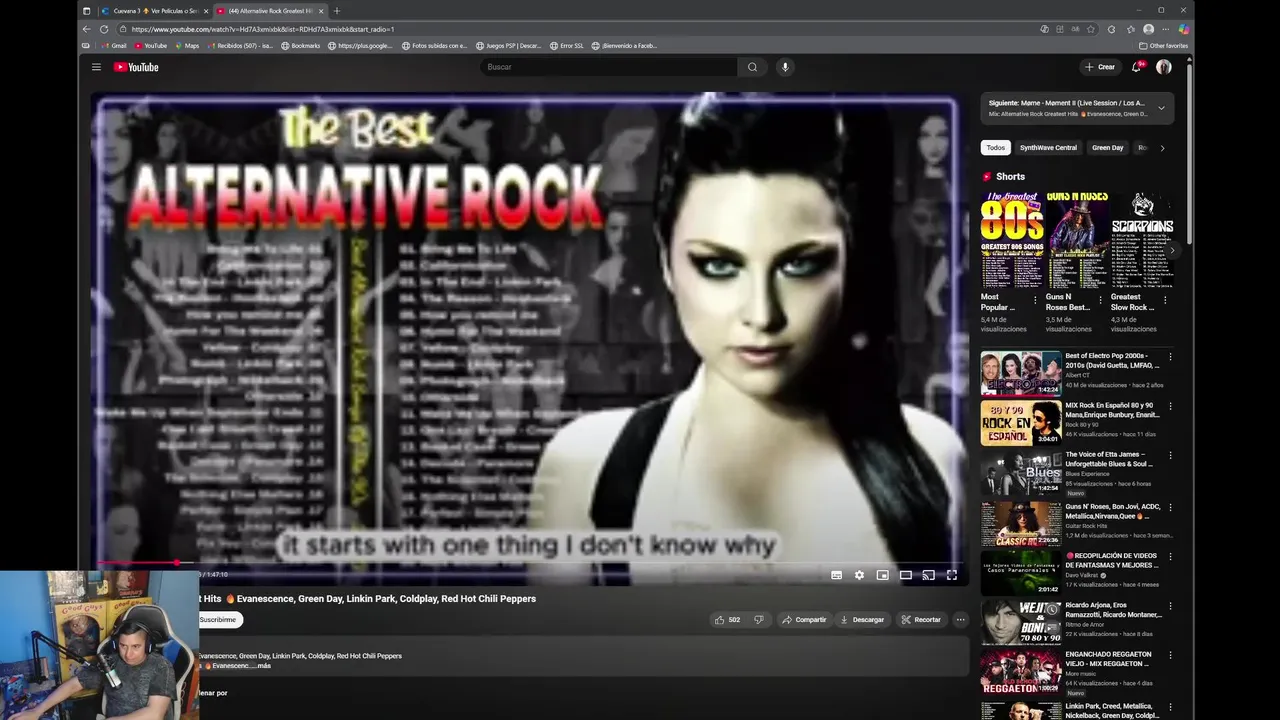Open the Guns N Roses Best short
Screen dimensions: 1280x720
pos(1077,241)
